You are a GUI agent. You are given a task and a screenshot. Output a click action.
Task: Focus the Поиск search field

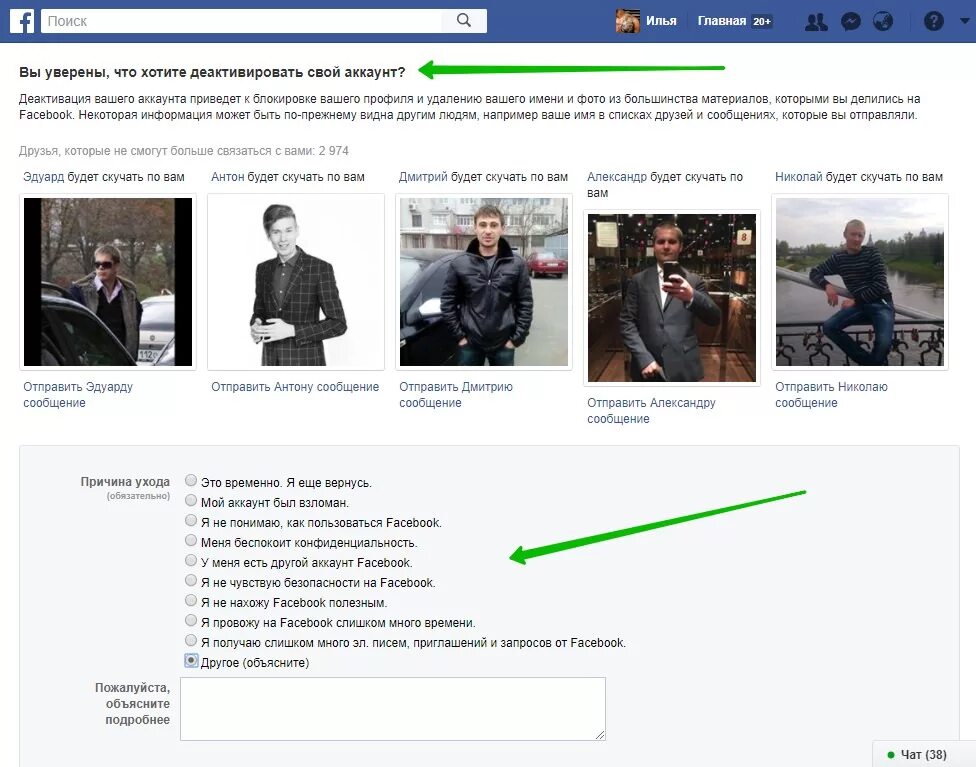(x=242, y=21)
